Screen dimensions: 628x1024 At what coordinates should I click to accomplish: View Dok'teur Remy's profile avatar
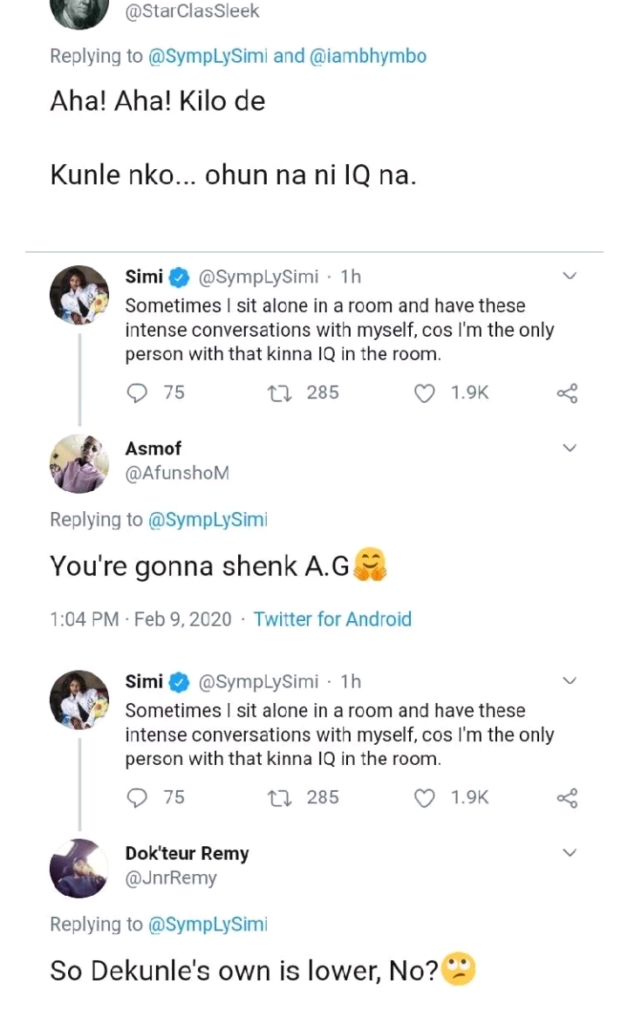tap(79, 868)
